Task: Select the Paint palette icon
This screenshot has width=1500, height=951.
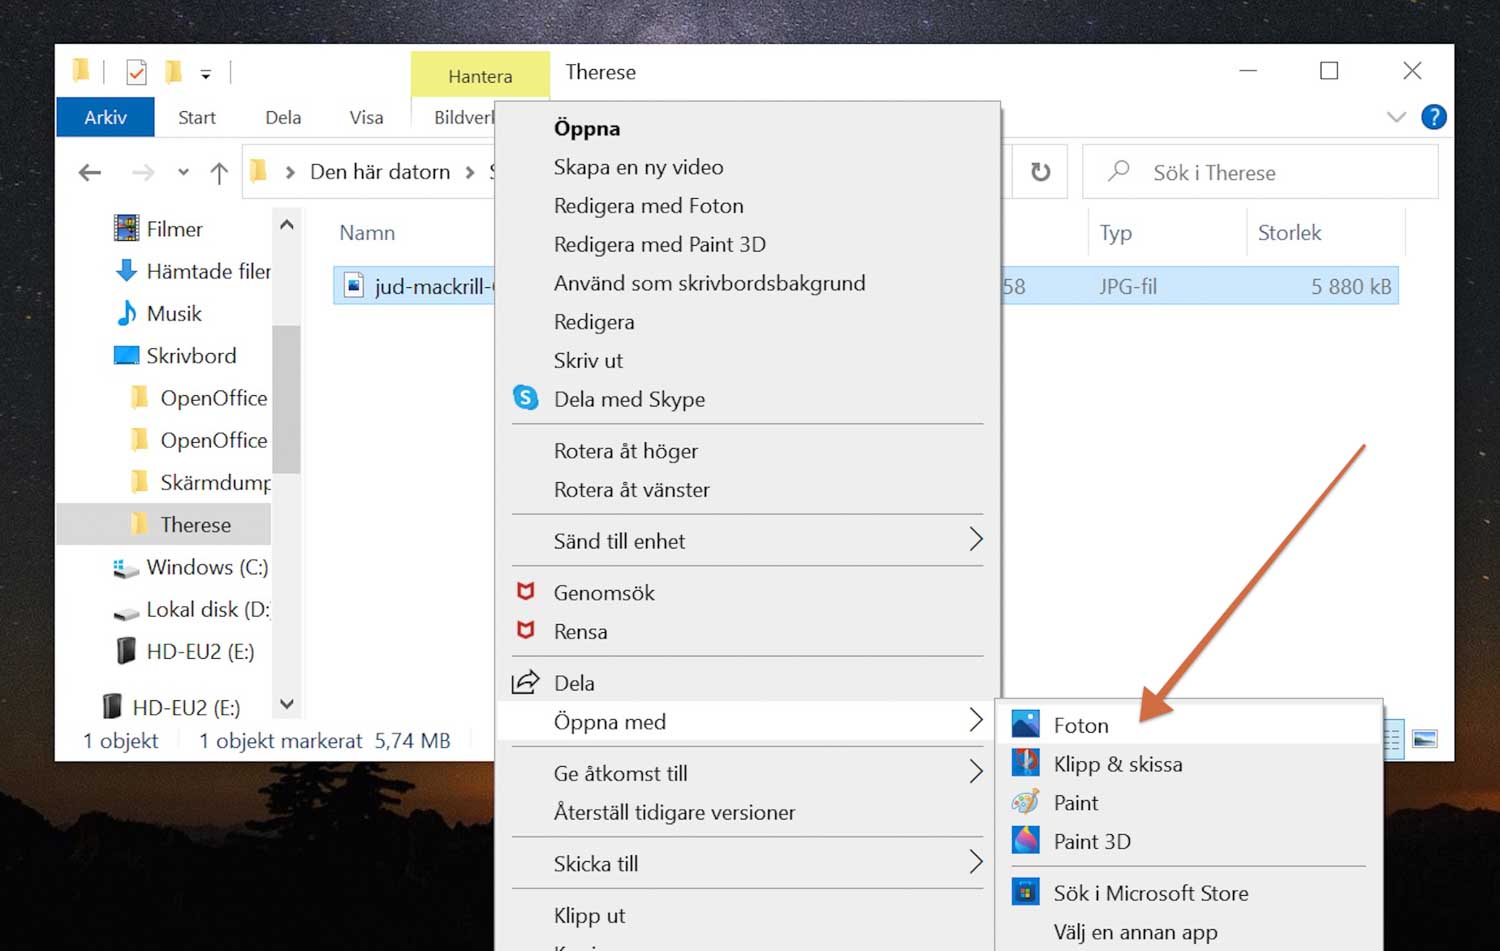Action: coord(1025,802)
